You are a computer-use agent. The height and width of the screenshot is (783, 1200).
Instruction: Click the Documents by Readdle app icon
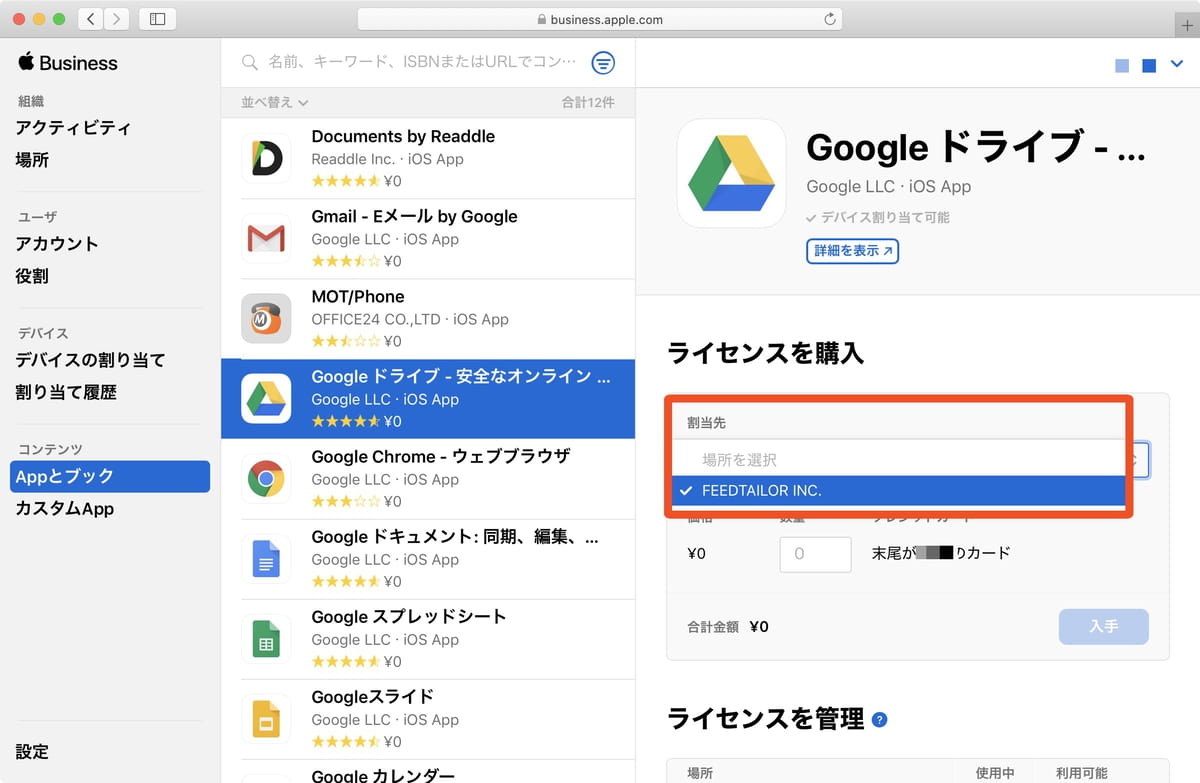(266, 158)
